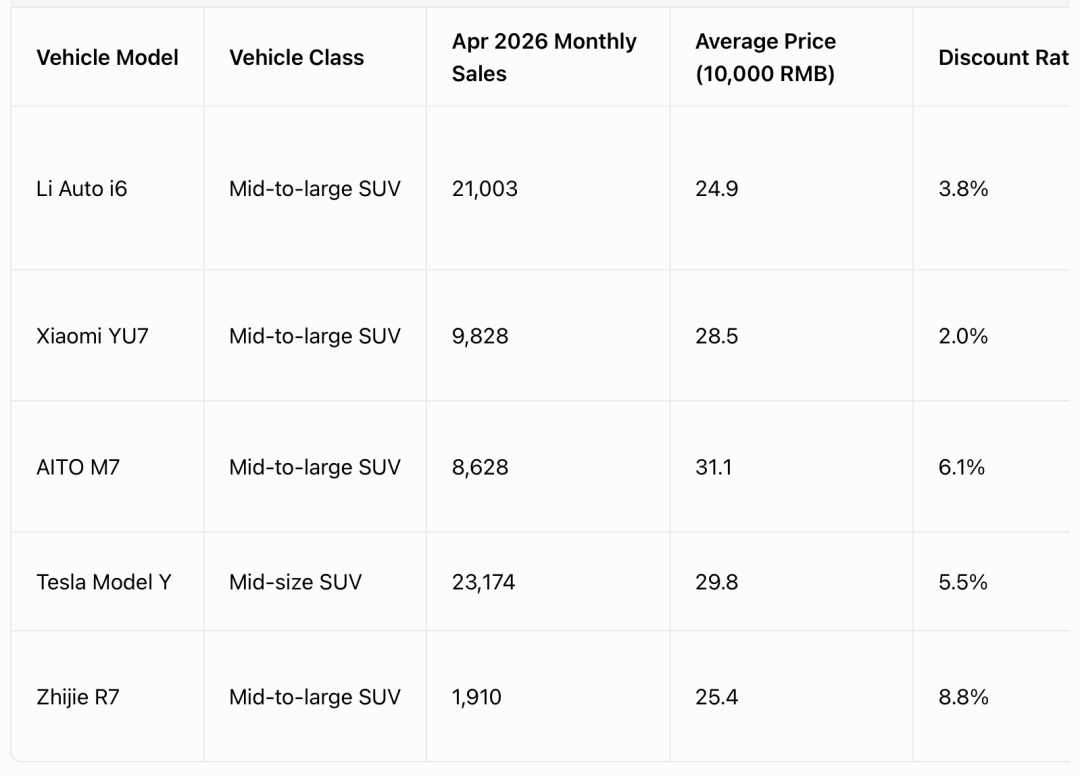Click the Vehicle Model column header
Image resolution: width=1080 pixels, height=776 pixels.
pyautogui.click(x=107, y=57)
